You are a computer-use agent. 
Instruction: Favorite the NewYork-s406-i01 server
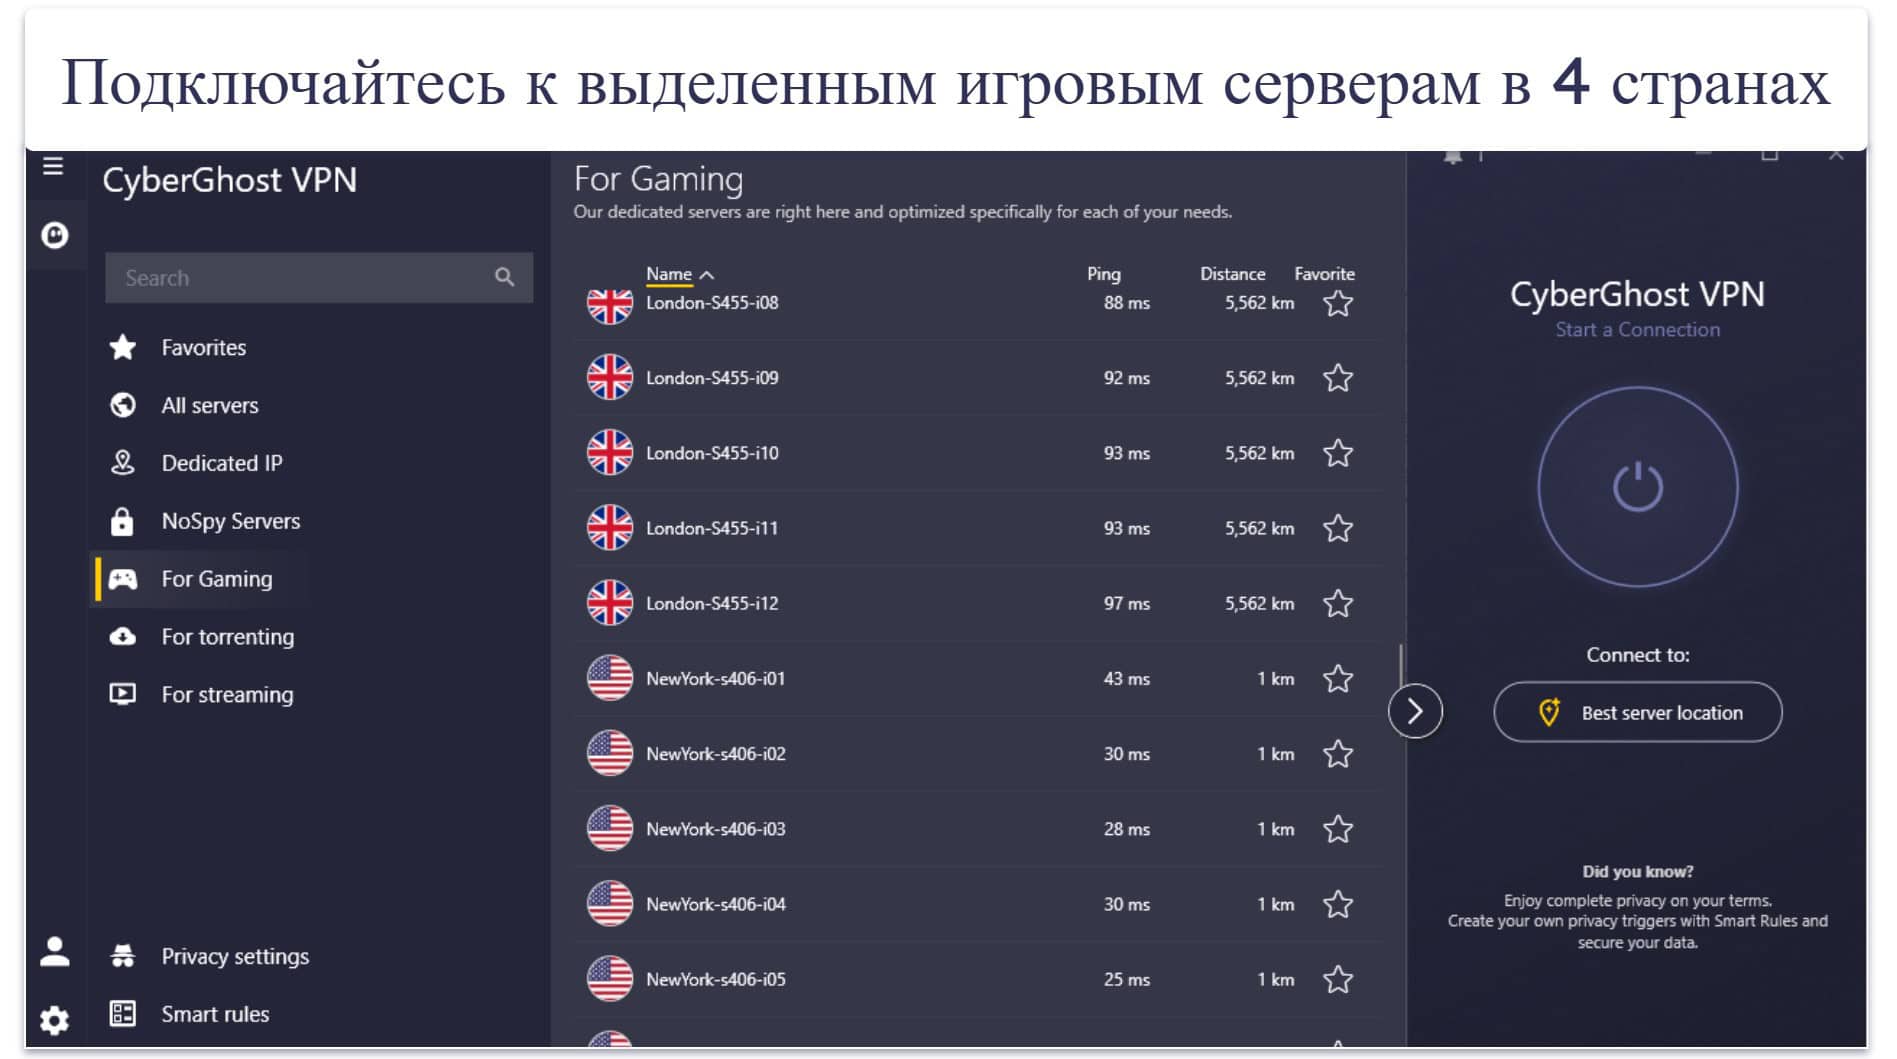(1338, 679)
